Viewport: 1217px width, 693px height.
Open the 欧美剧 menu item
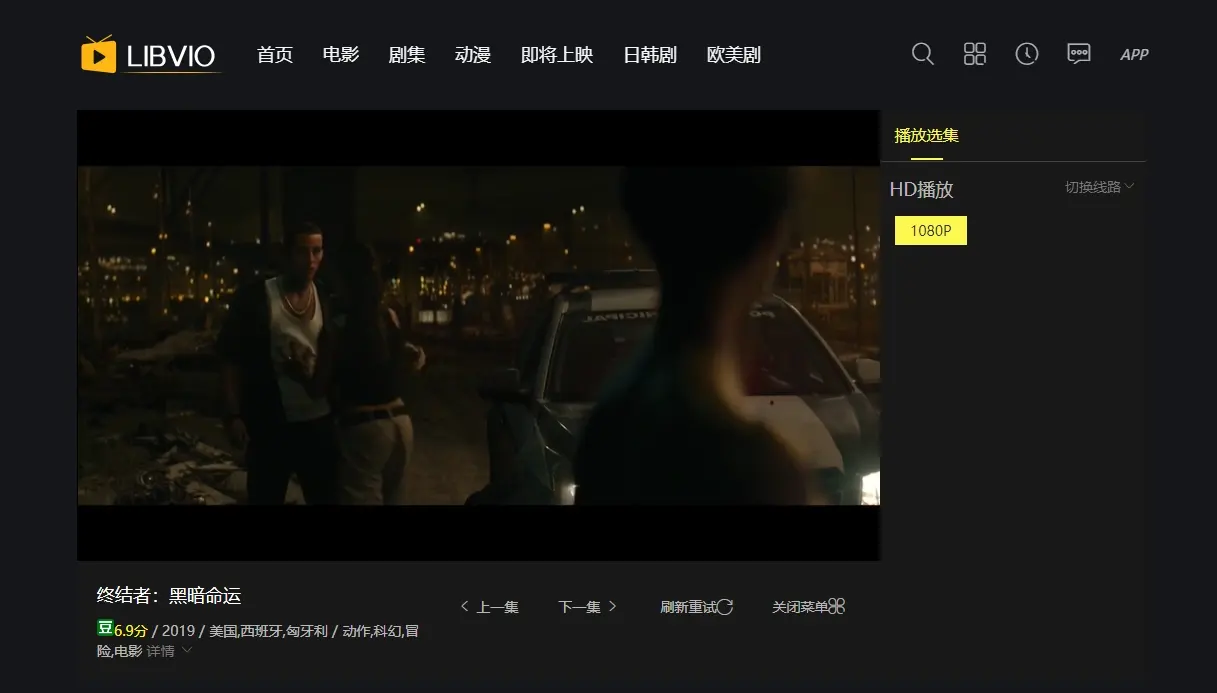click(x=733, y=55)
